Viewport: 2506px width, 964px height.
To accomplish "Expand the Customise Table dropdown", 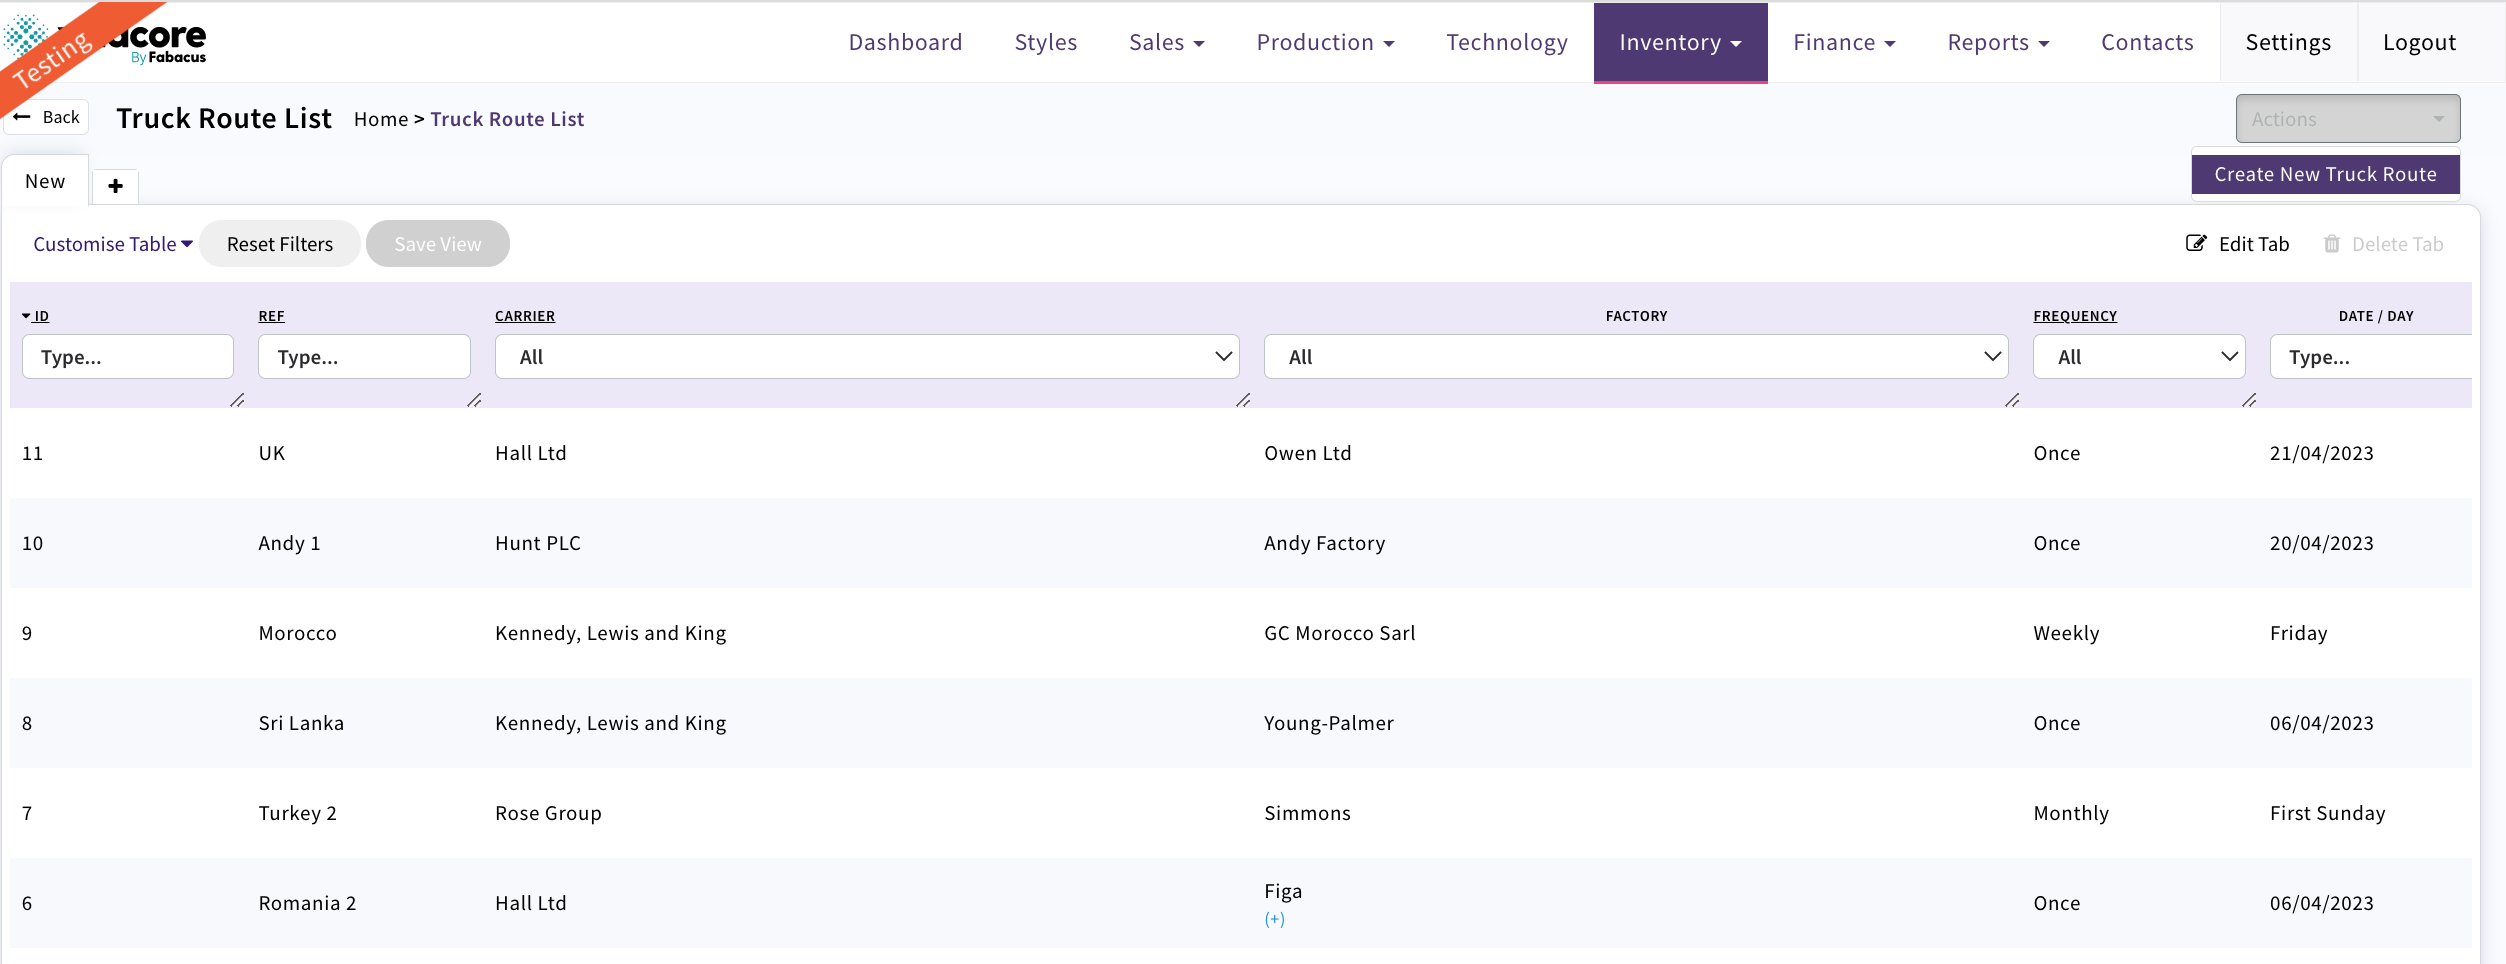I will pyautogui.click(x=111, y=243).
